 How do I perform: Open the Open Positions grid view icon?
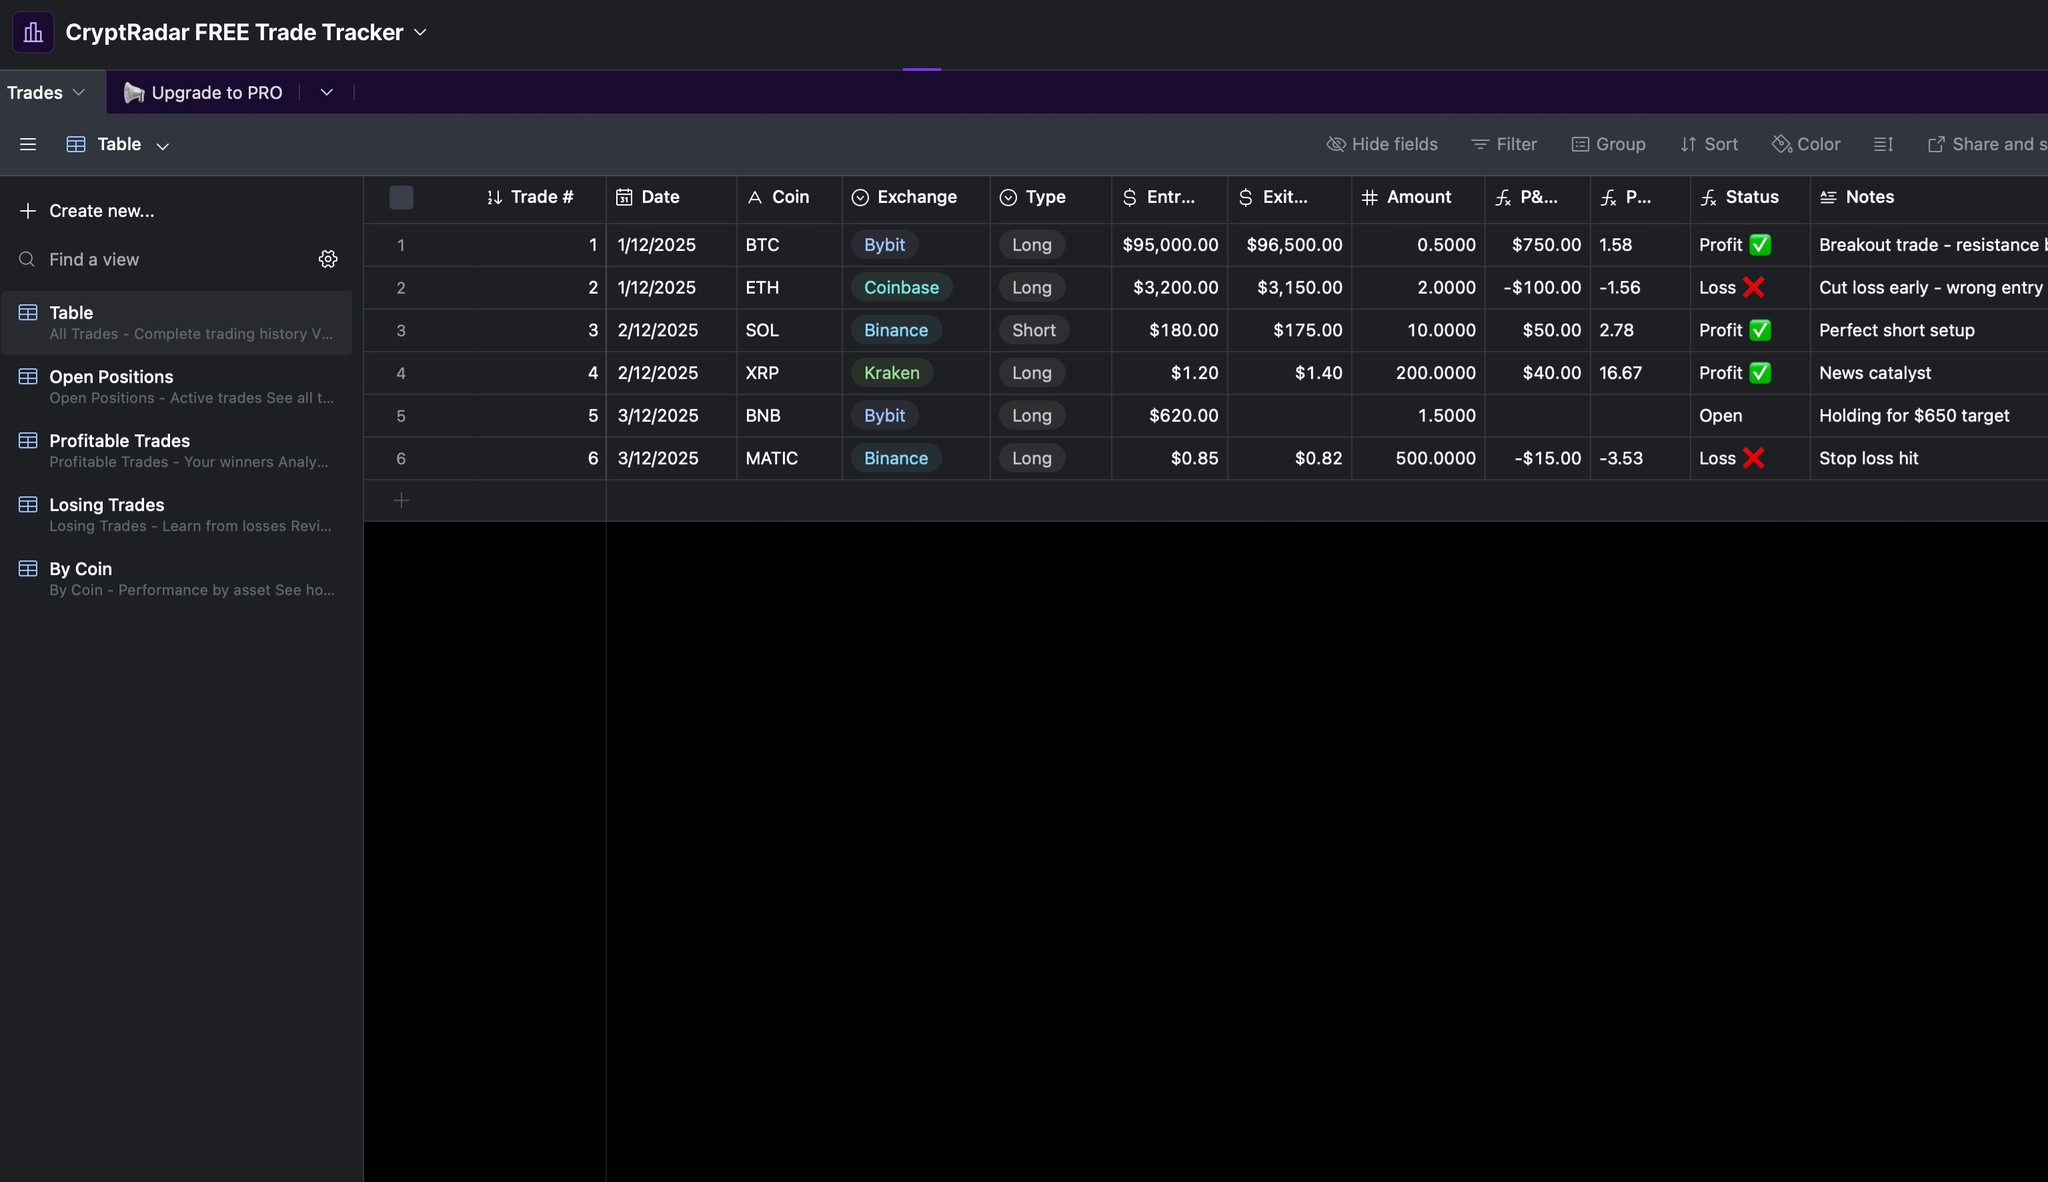(28, 376)
